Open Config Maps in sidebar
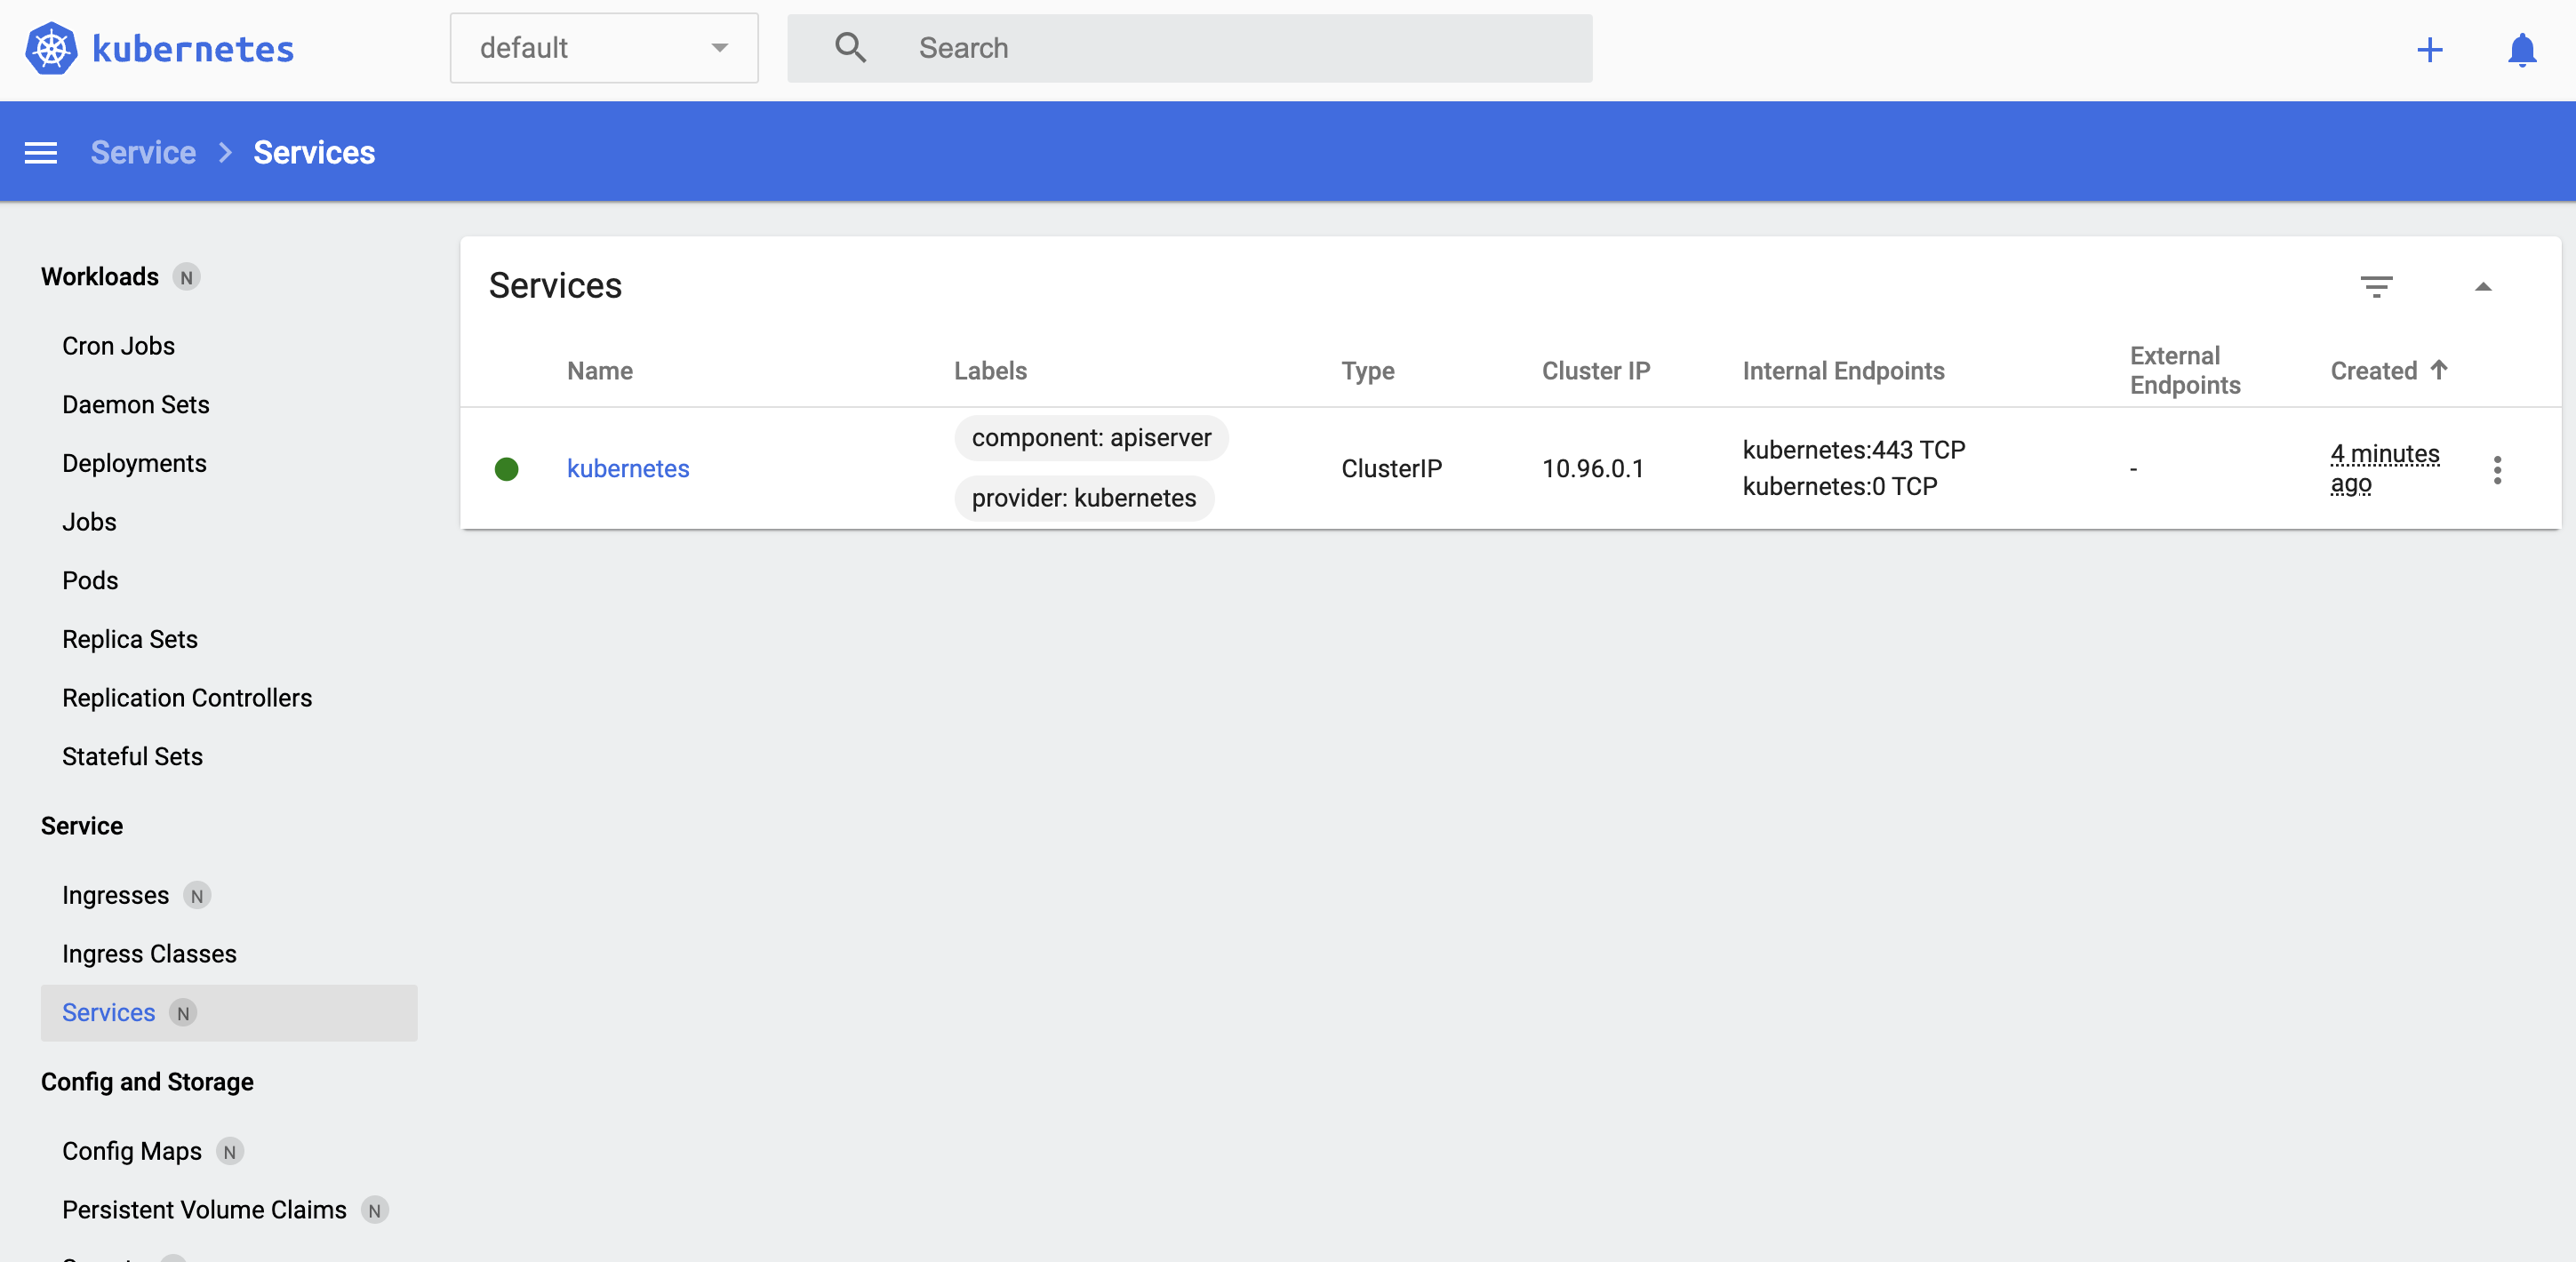The height and width of the screenshot is (1262, 2576). [x=132, y=1152]
